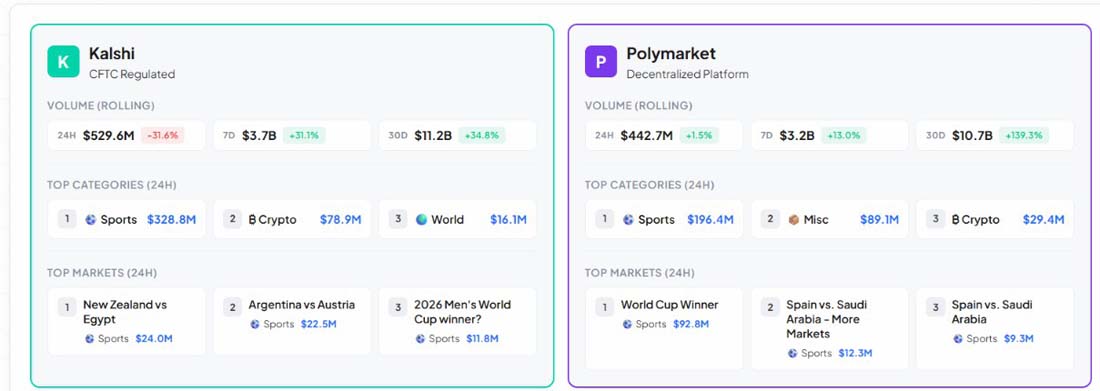Image resolution: width=1100 pixels, height=391 pixels.
Task: Open the Argentina vs Austria market
Action: [x=293, y=322]
